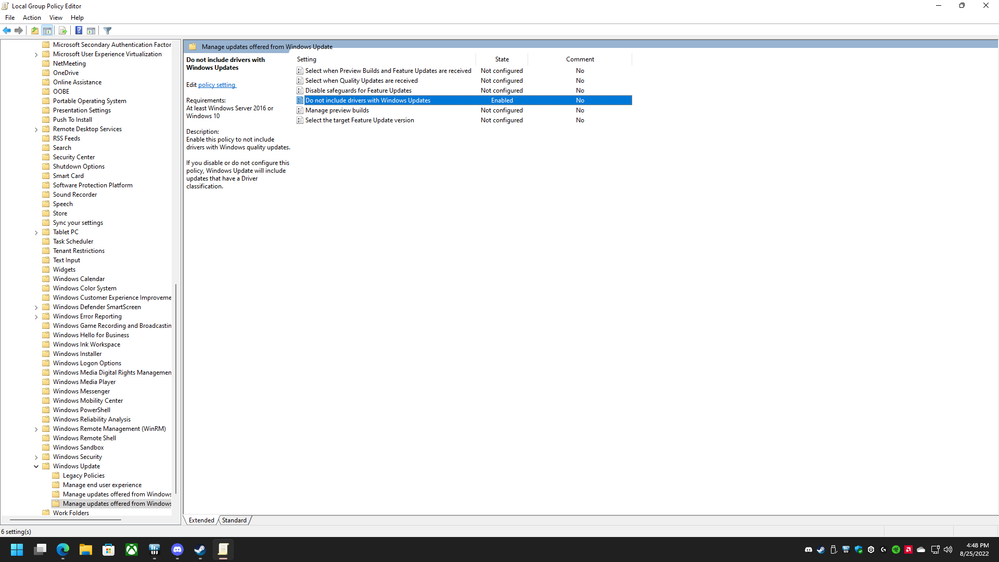The image size is (999, 562).
Task: Go back using the blue Back arrow
Action: click(7, 31)
